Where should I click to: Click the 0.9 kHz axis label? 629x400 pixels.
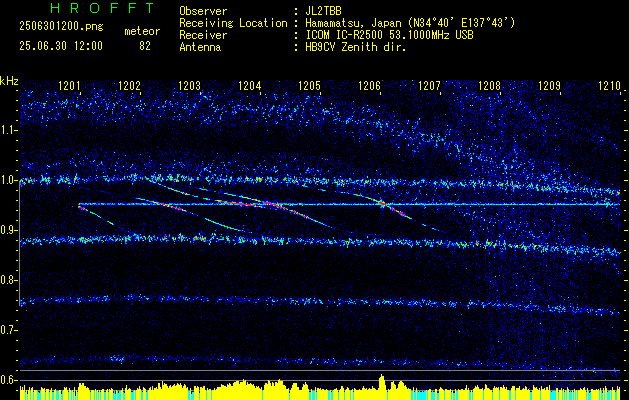8,230
